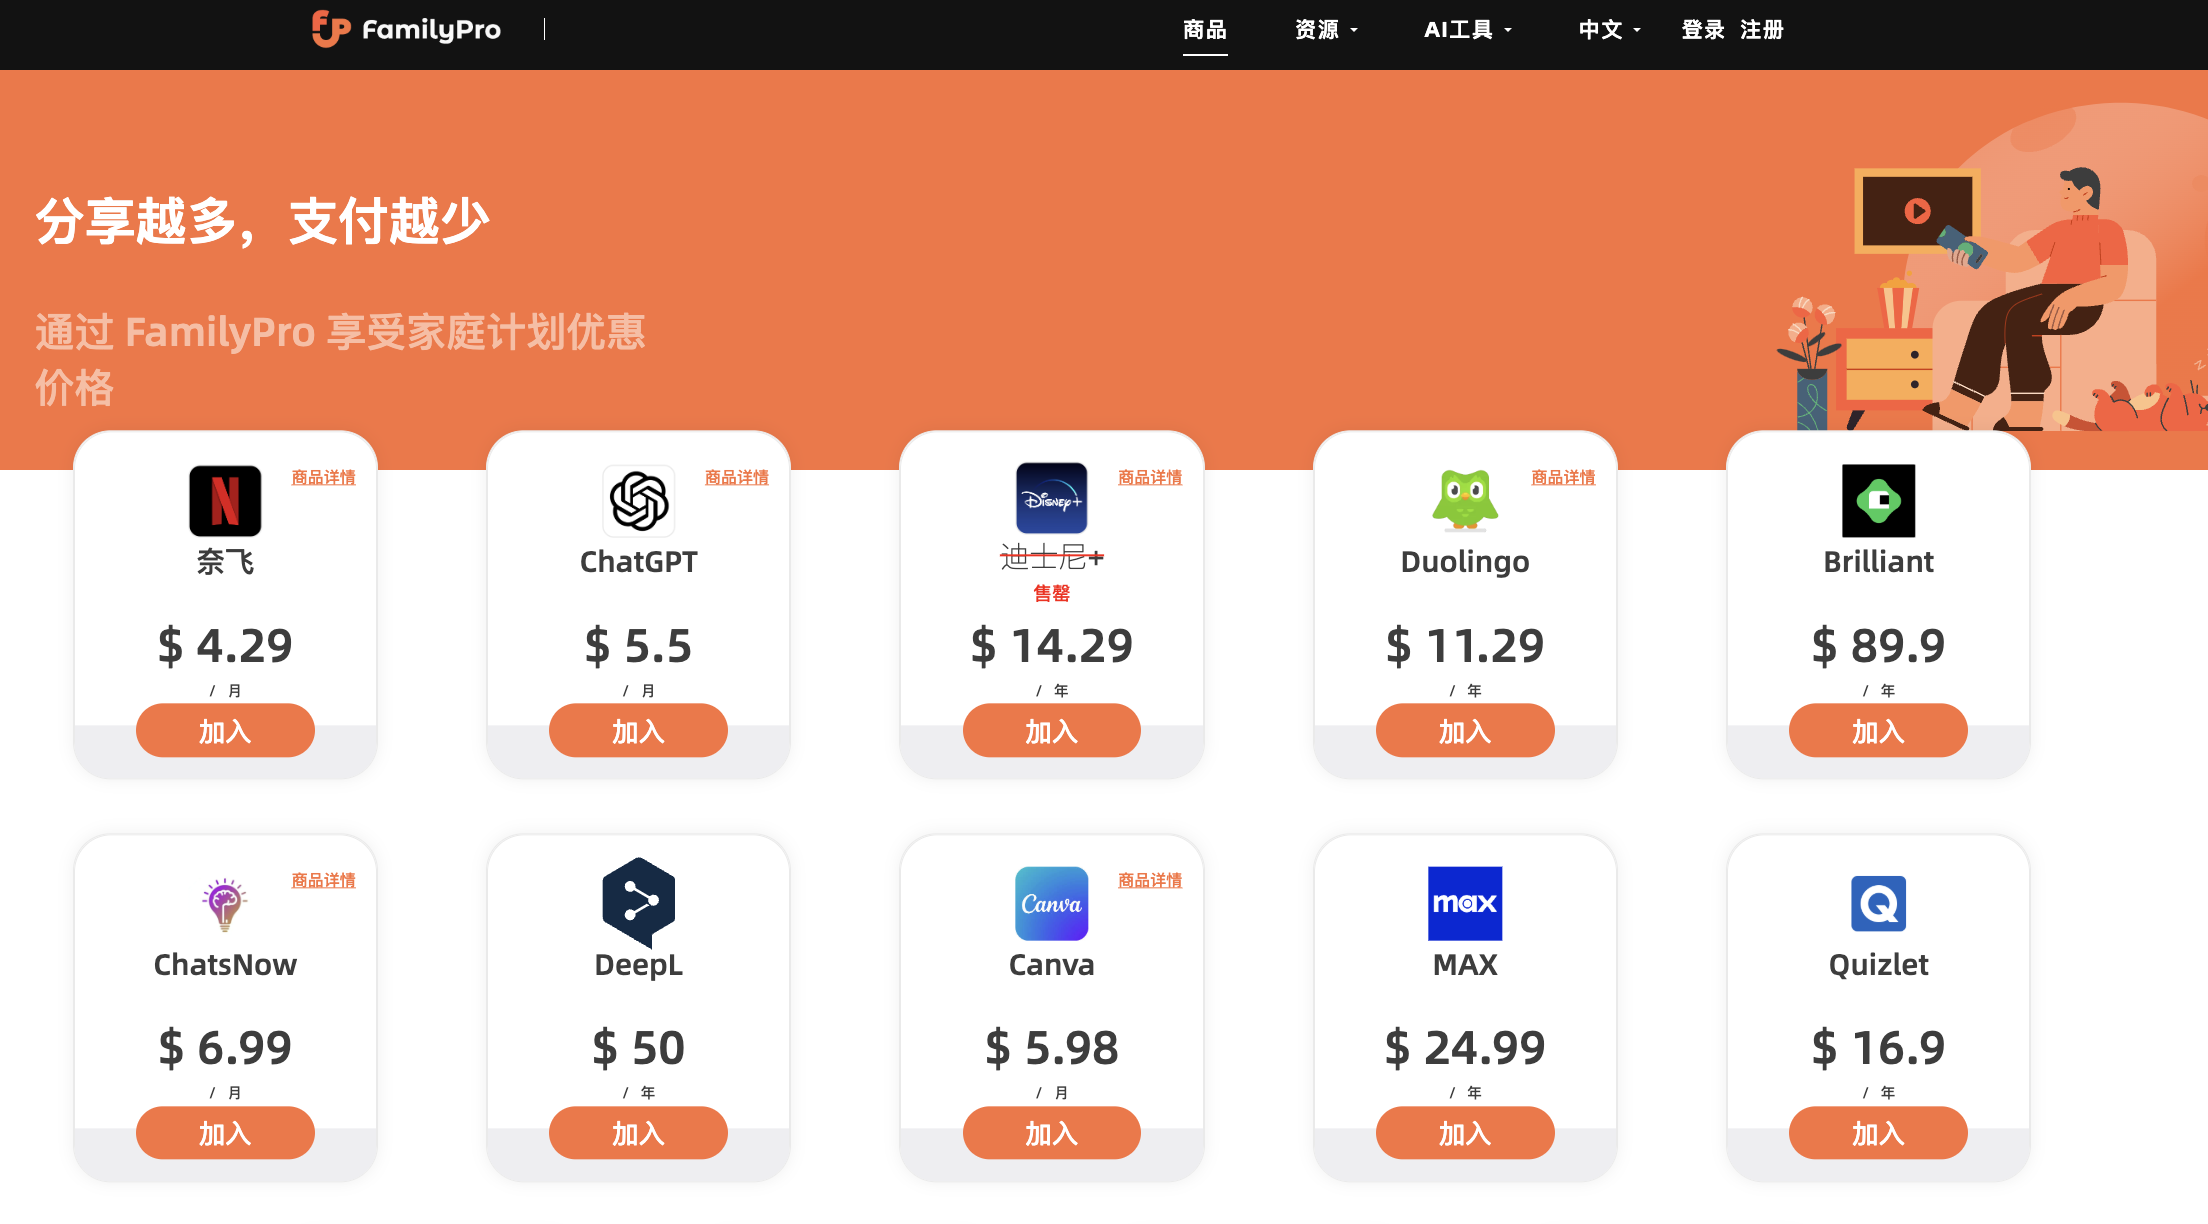Image resolution: width=2208 pixels, height=1224 pixels.
Task: Click the Disney+ logo icon
Action: point(1051,499)
